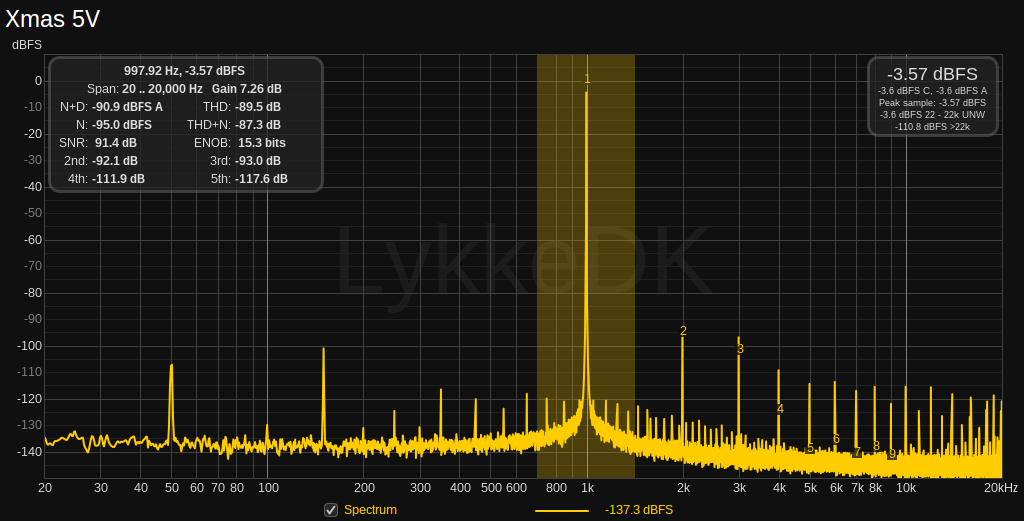The height and width of the screenshot is (521, 1024).
Task: Click the 0 level axis label
Action: point(39,81)
